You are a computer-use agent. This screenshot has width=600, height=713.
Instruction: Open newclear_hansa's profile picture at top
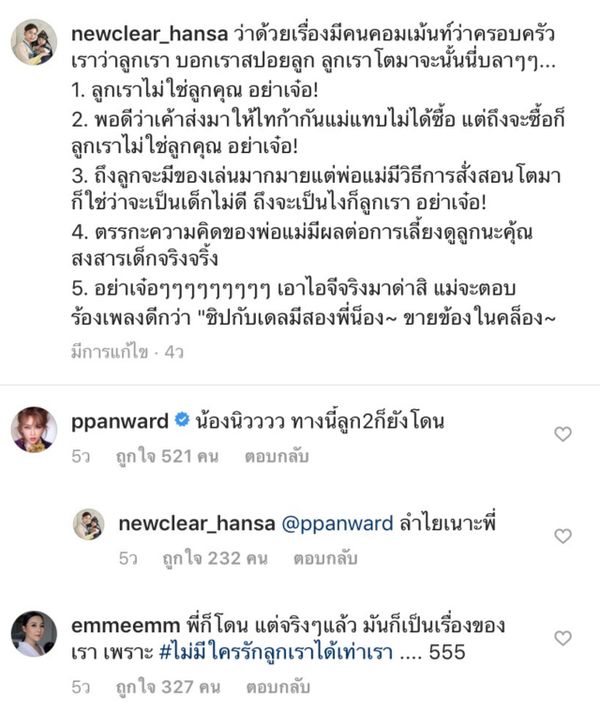click(34, 42)
